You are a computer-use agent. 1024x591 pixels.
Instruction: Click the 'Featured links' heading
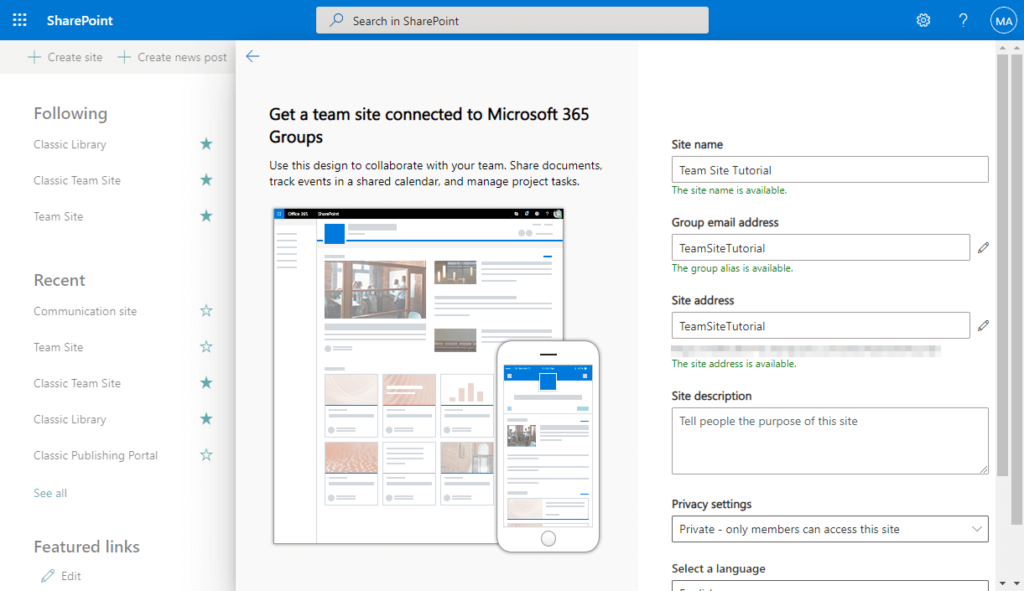(86, 547)
